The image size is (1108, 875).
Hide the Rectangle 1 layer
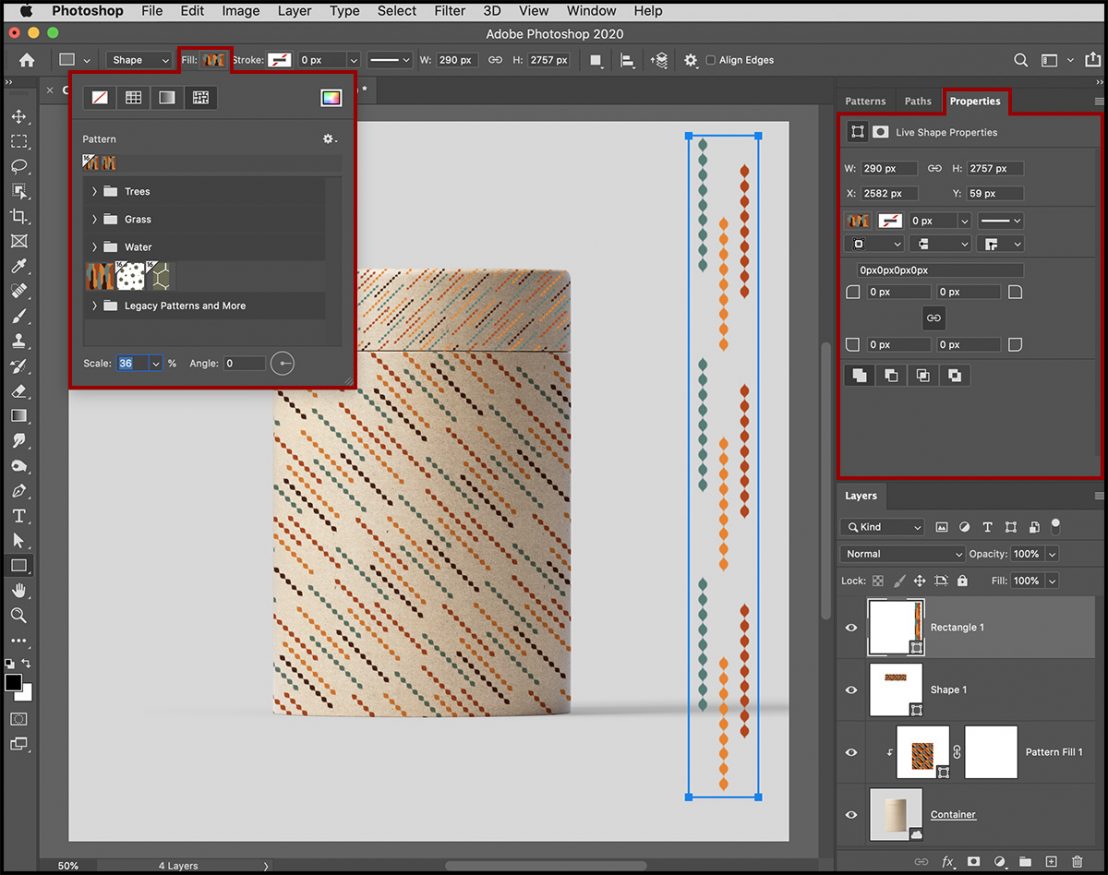[x=851, y=628]
